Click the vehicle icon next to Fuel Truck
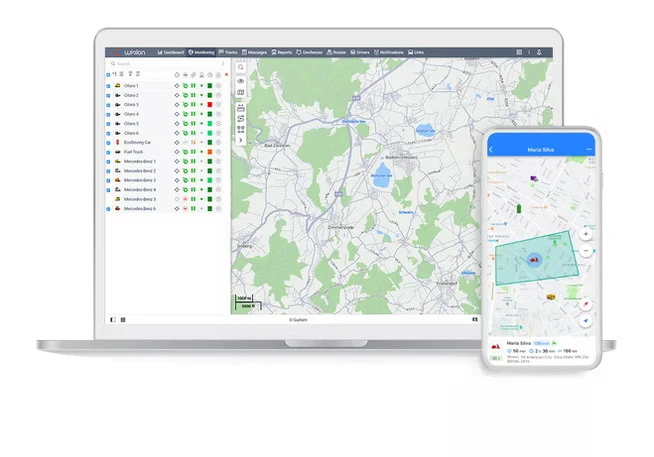 (x=118, y=152)
